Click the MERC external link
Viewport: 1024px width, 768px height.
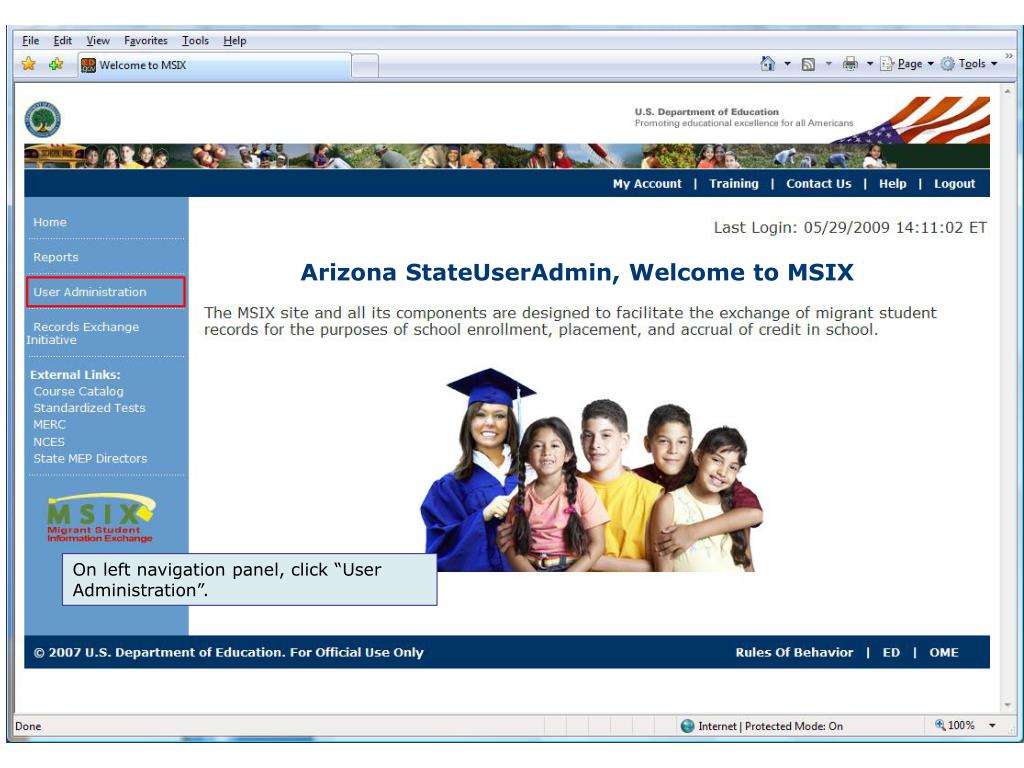coord(50,424)
